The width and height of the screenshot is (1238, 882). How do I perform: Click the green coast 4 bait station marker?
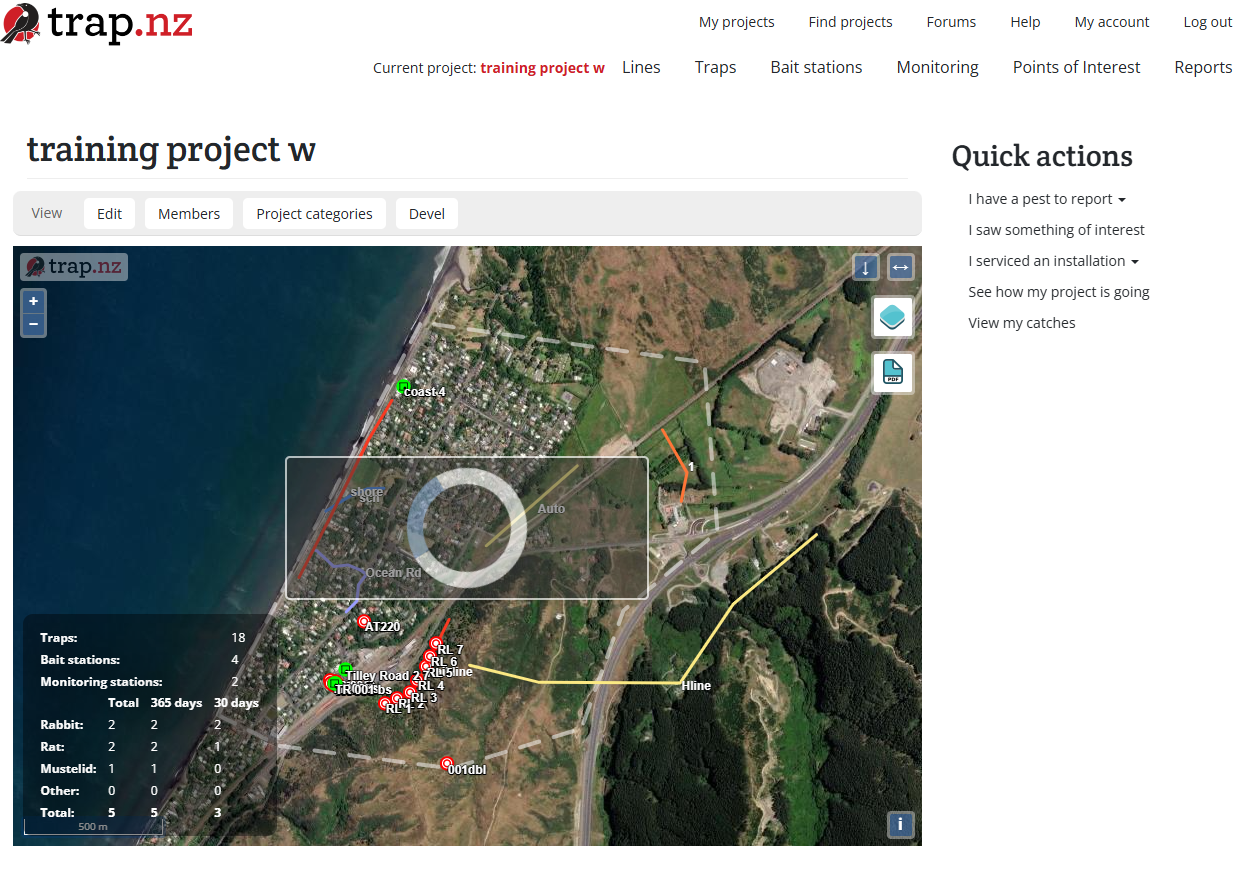(403, 386)
